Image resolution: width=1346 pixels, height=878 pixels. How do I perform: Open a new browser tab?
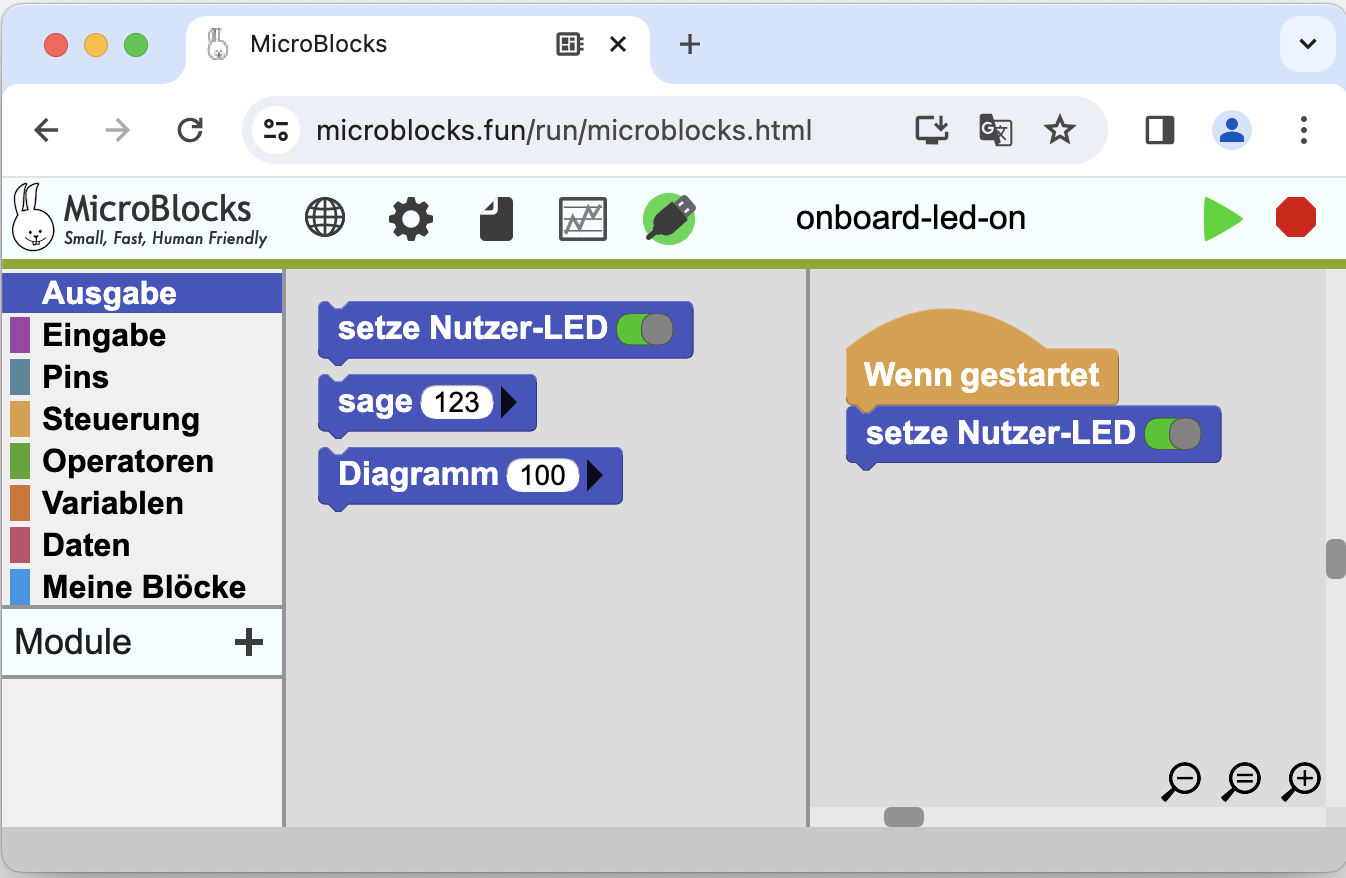689,44
